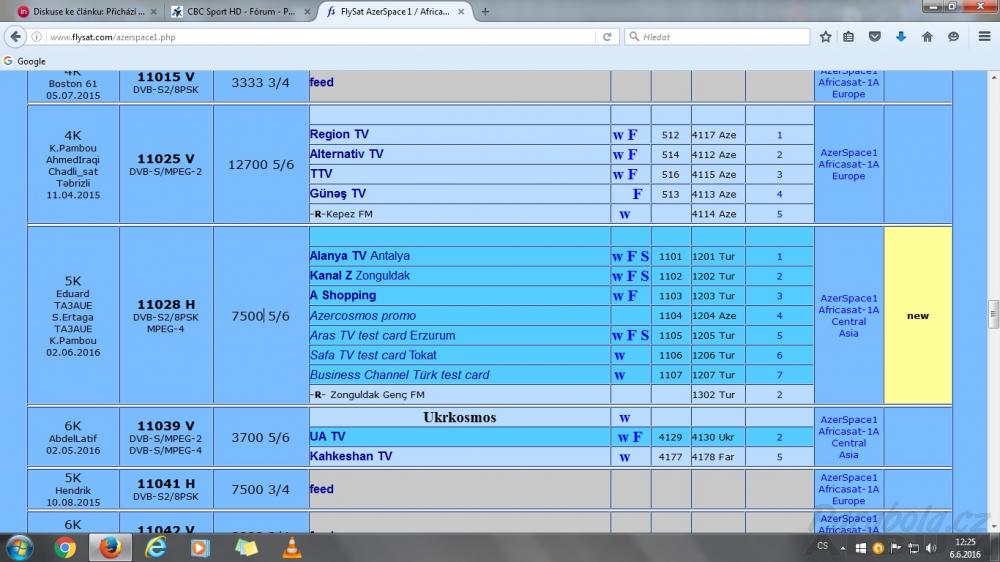The height and width of the screenshot is (562, 1000).
Task: Click the volume speaker tray icon
Action: pos(931,548)
